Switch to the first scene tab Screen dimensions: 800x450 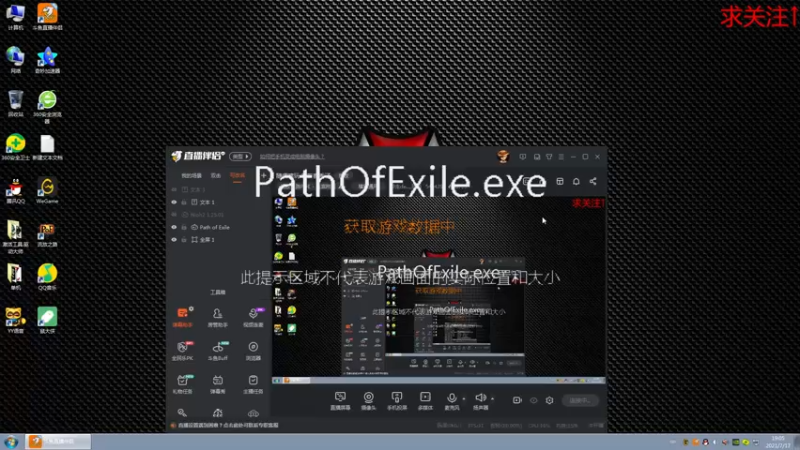coord(192,176)
